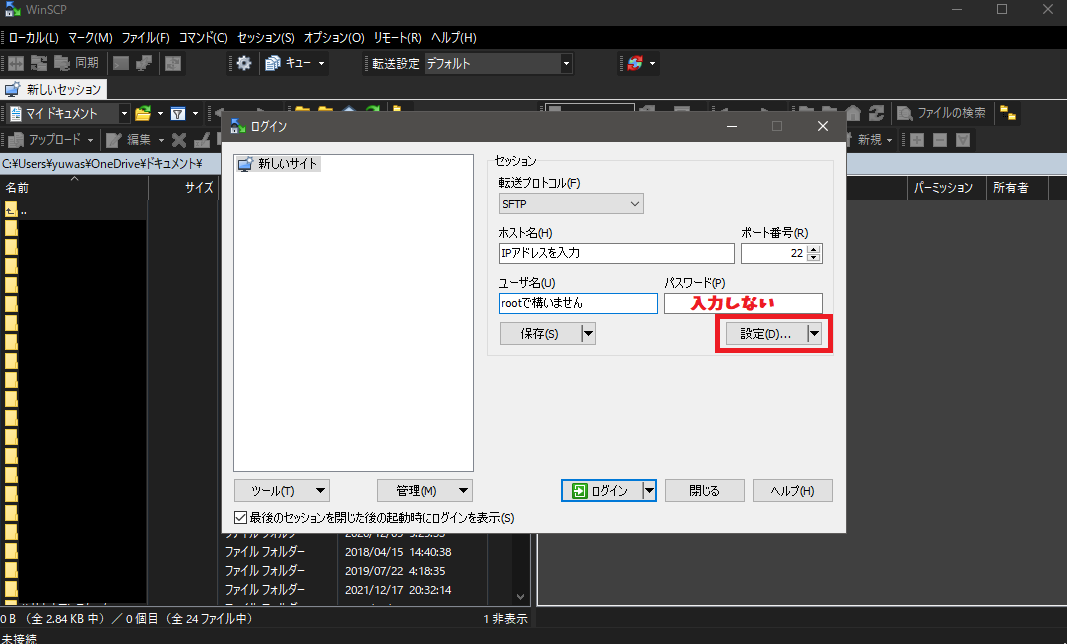Click the 設定(D)... advanced button

click(766, 334)
